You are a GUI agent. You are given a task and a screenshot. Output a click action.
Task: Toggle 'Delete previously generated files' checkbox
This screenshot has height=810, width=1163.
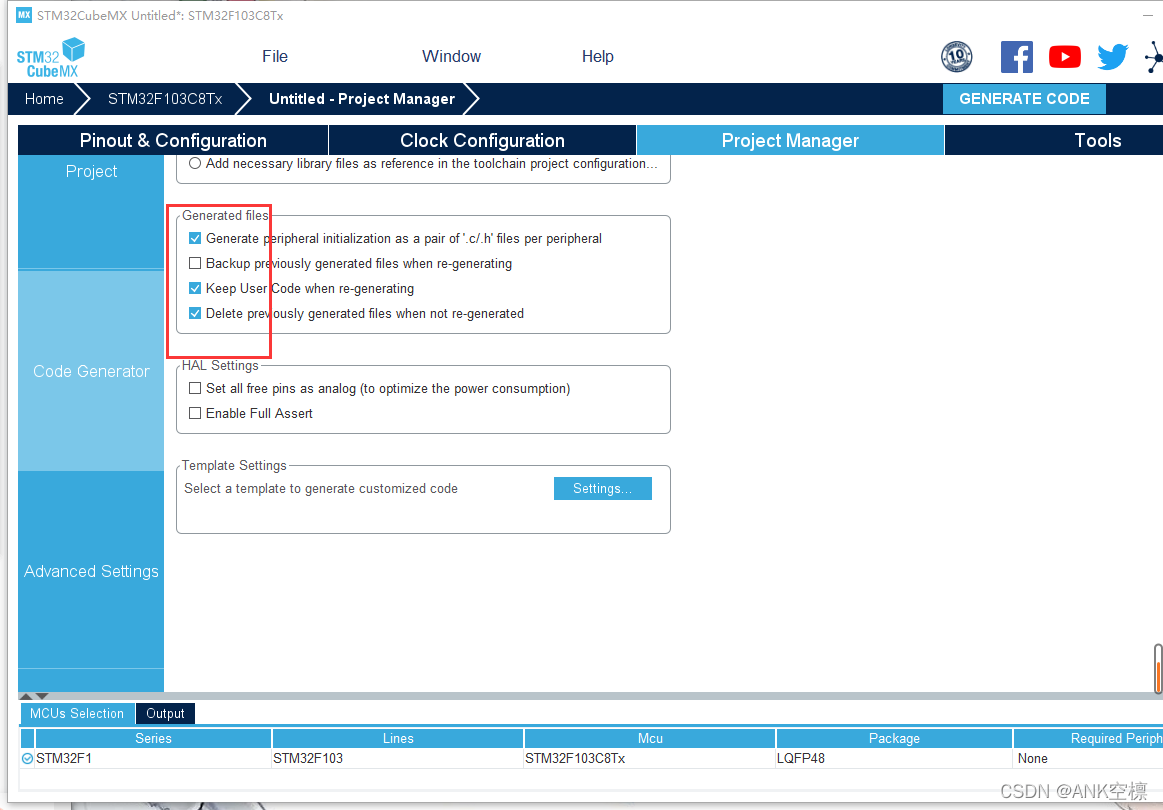[x=195, y=313]
